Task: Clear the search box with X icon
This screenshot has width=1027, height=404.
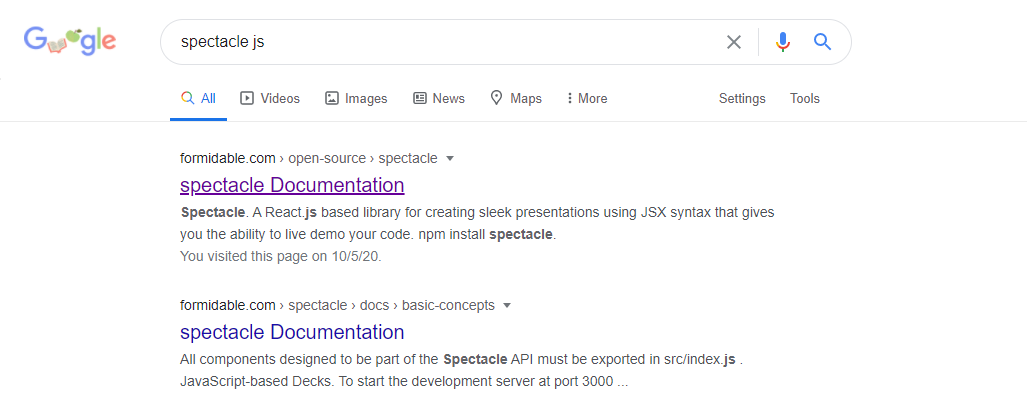Action: coord(734,43)
